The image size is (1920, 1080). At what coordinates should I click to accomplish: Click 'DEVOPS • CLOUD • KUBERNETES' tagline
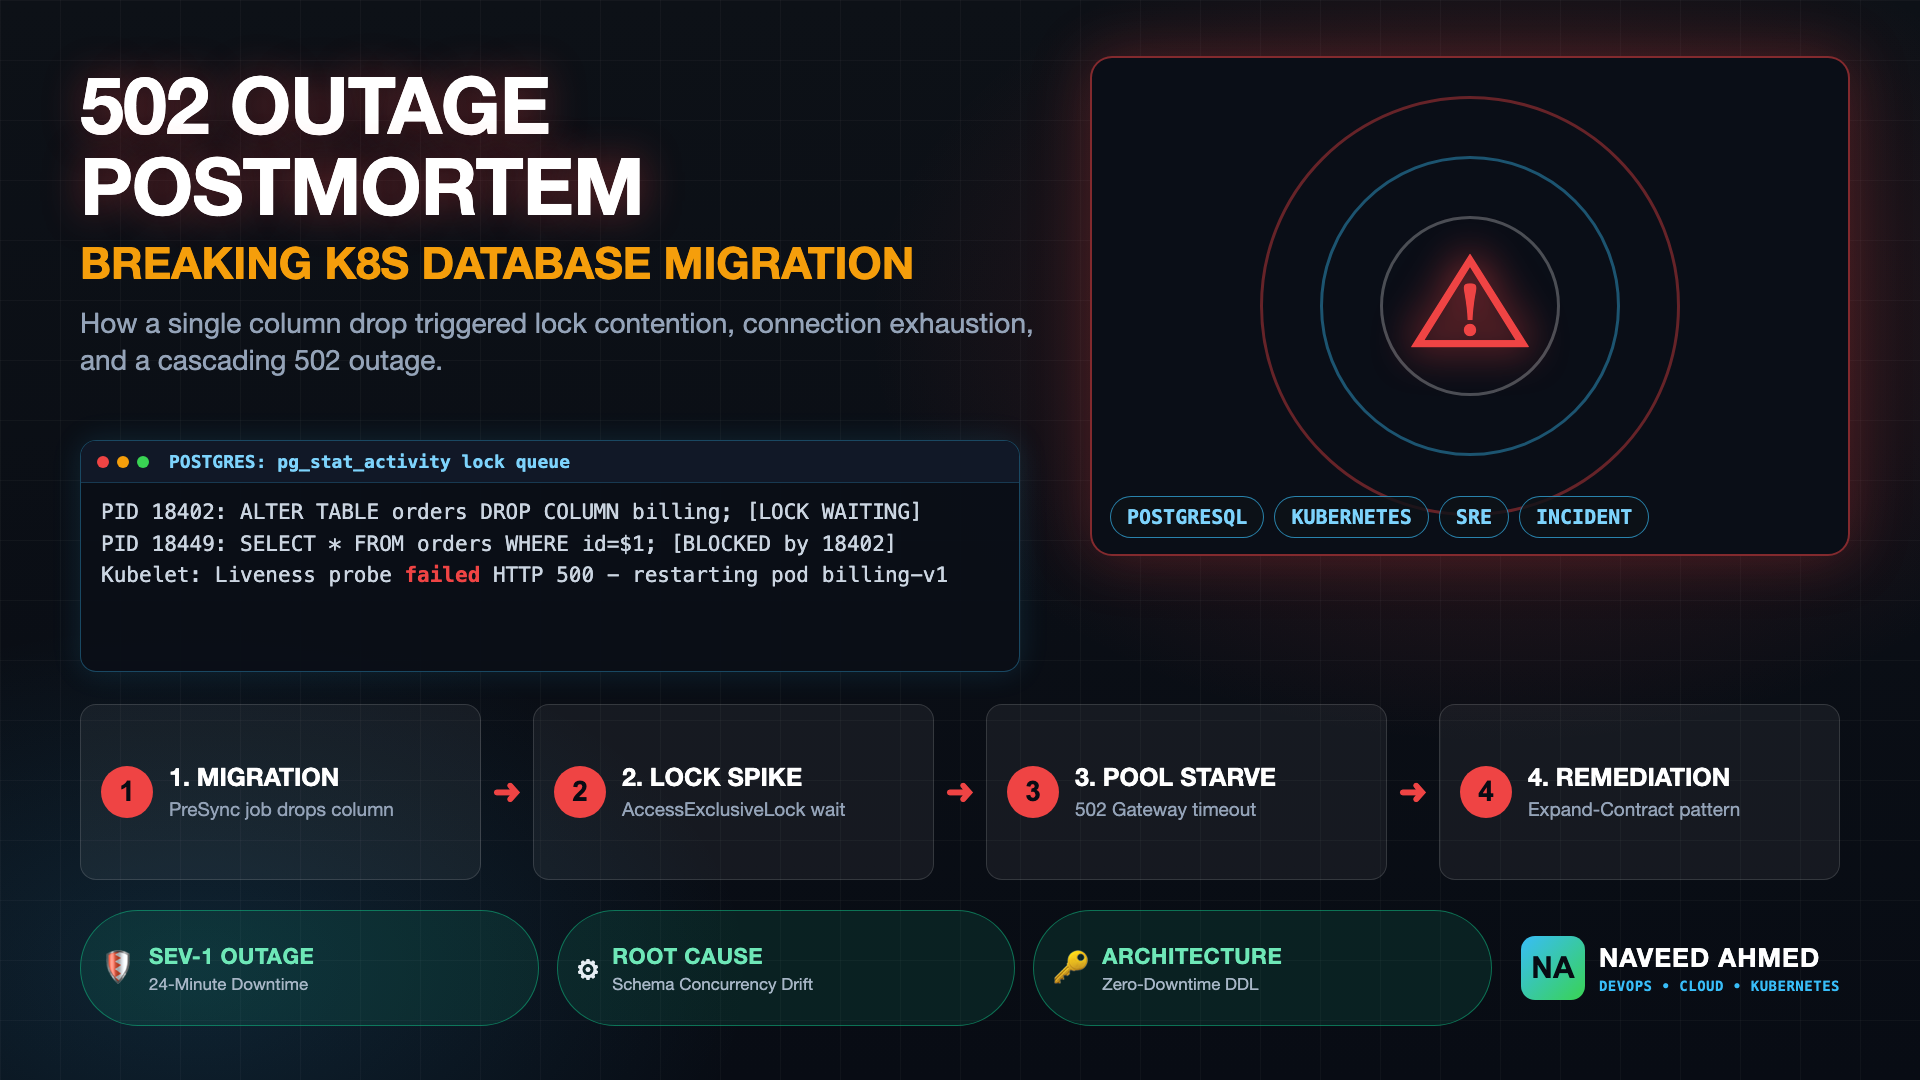tap(1718, 987)
